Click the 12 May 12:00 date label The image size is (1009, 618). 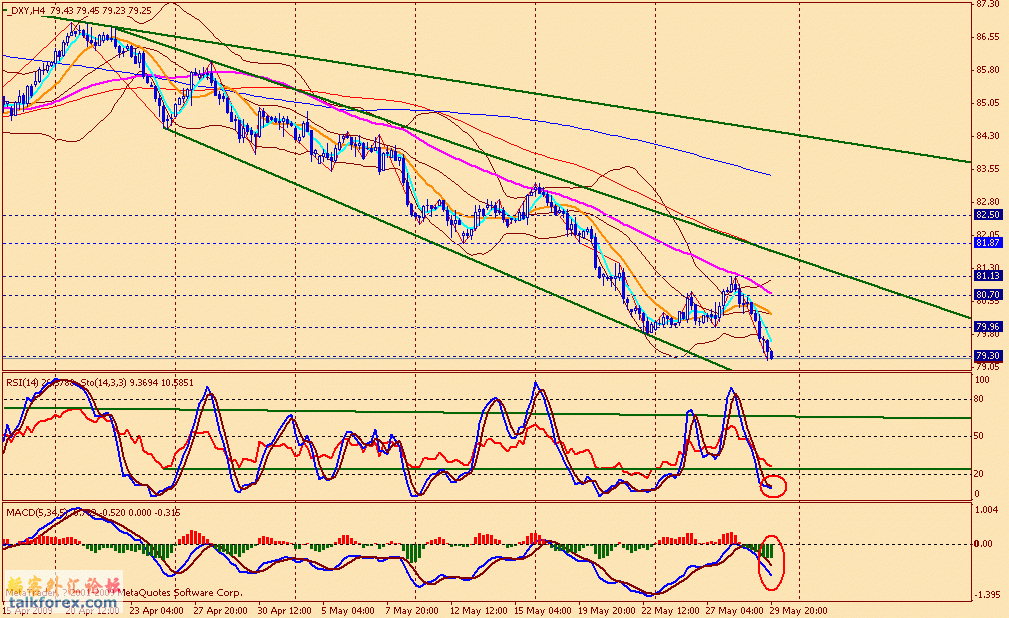(478, 610)
